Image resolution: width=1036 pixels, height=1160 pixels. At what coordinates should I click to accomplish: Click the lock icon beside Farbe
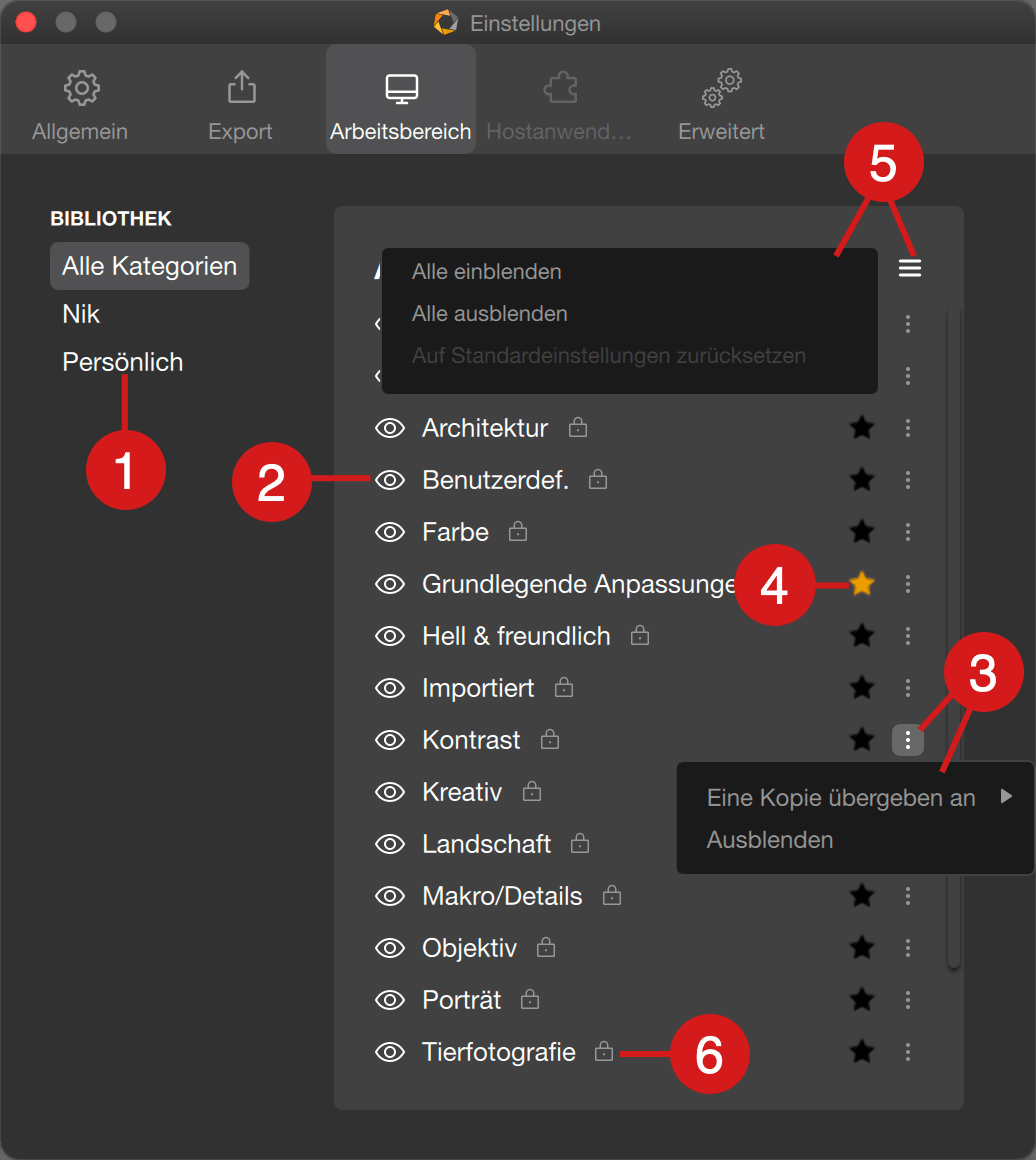pos(518,531)
